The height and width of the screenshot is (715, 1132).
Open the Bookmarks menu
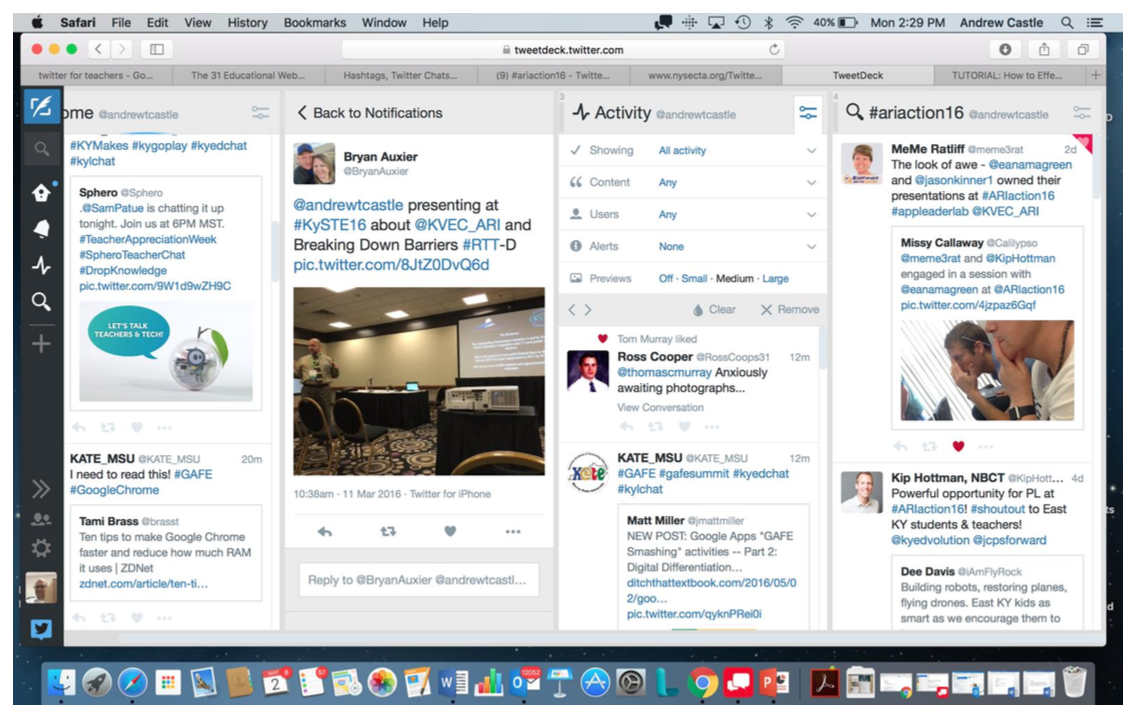tap(315, 22)
